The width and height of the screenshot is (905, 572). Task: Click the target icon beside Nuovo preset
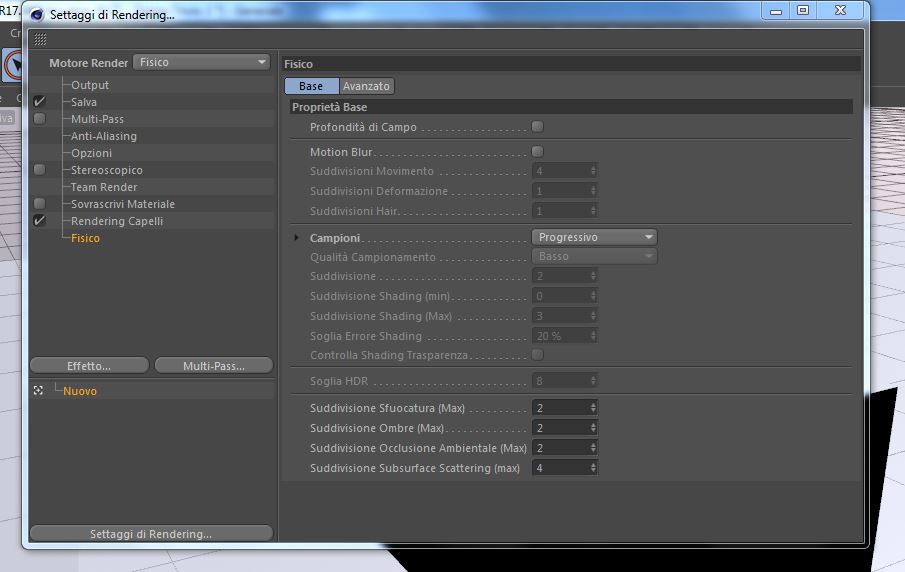pos(38,391)
